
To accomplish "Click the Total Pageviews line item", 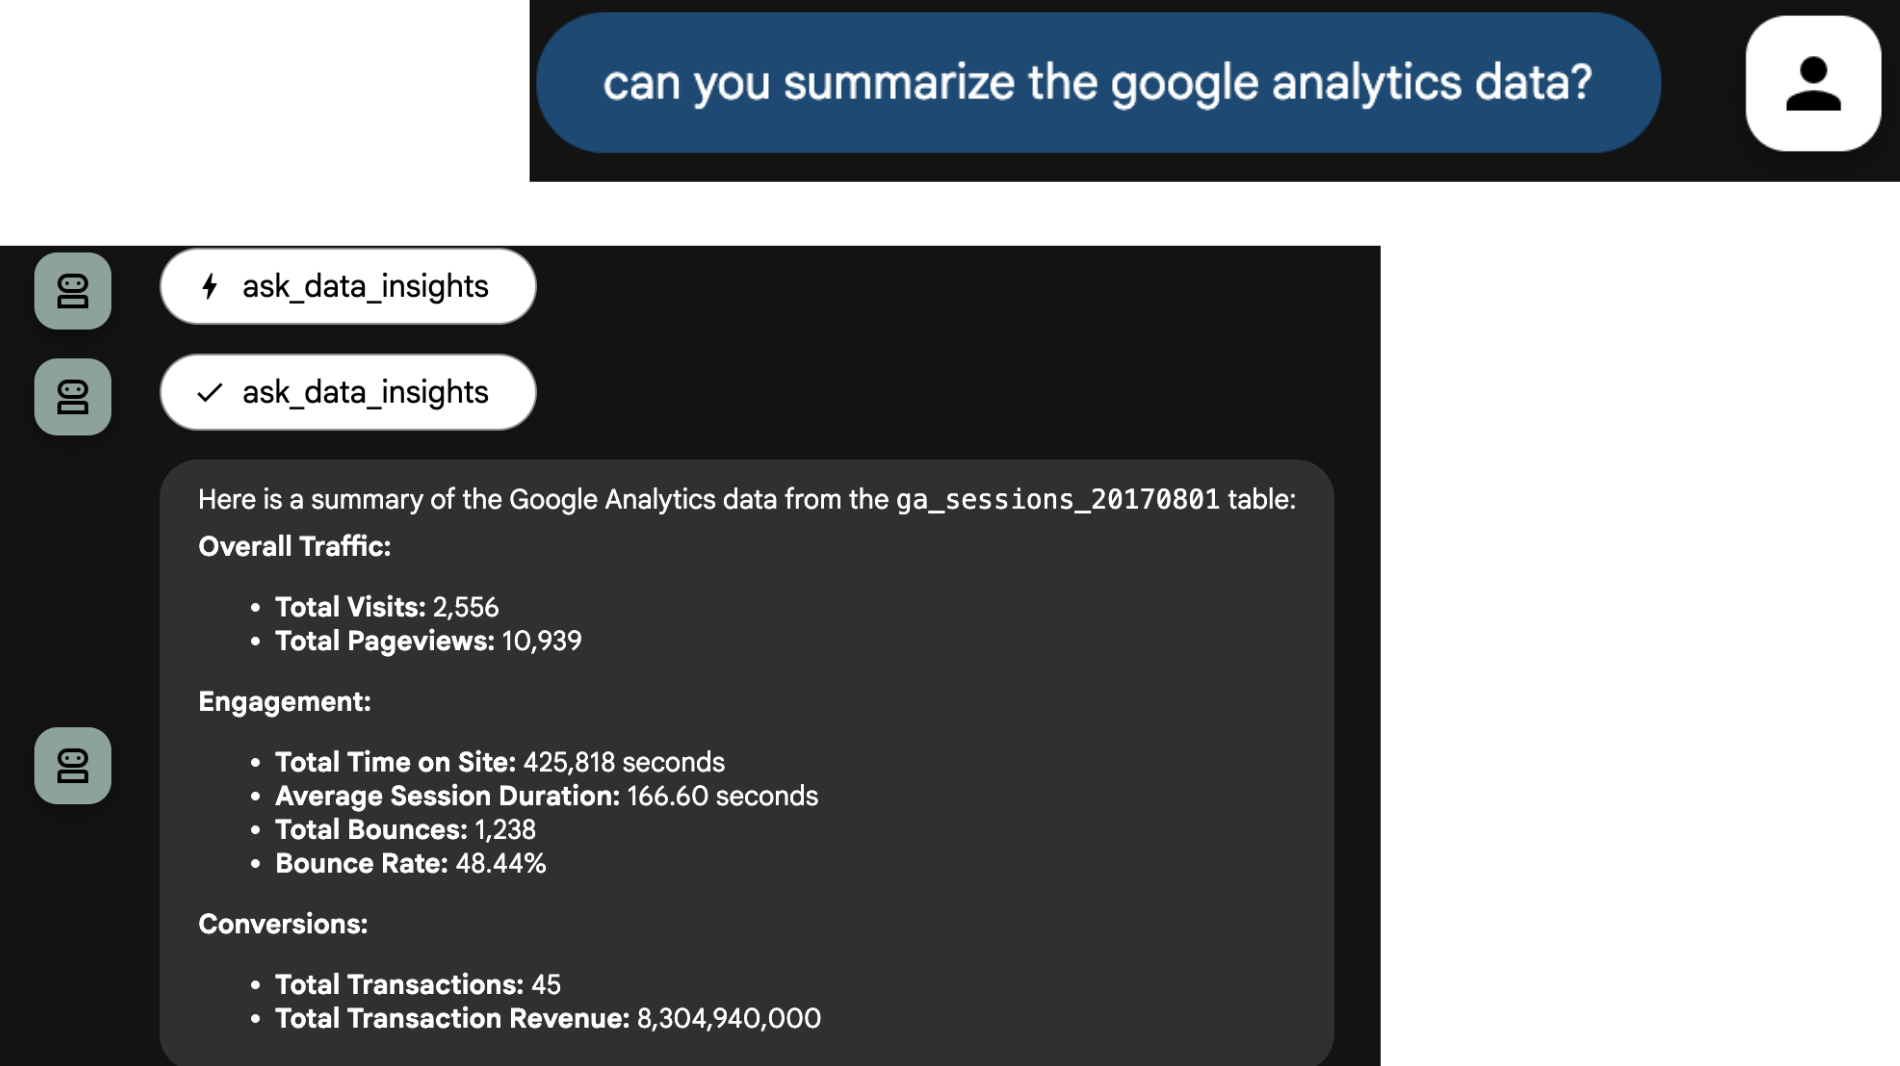I will [x=428, y=641].
